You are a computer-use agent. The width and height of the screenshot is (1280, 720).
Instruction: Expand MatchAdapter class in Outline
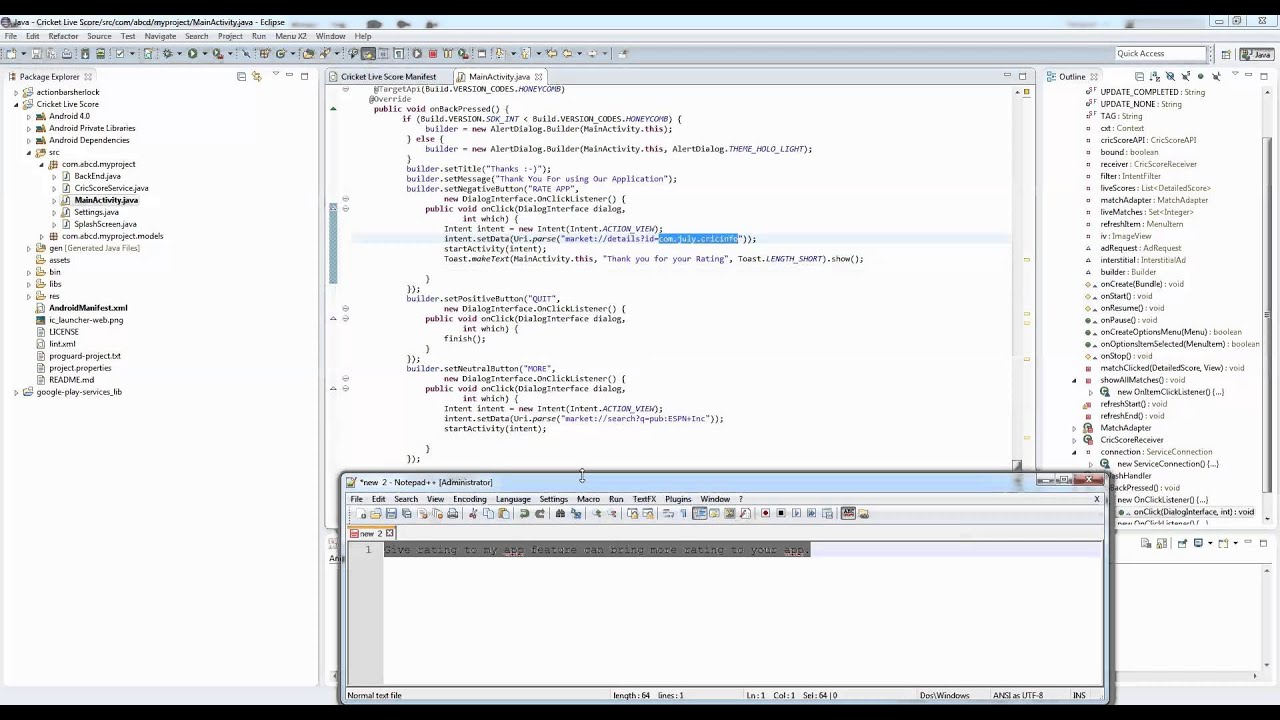(x=1076, y=428)
